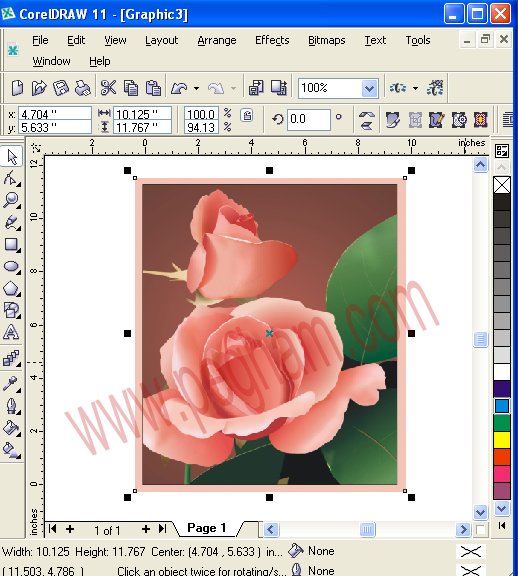Select the Interactive Blend tool
518x576 pixels.
pos(12,358)
